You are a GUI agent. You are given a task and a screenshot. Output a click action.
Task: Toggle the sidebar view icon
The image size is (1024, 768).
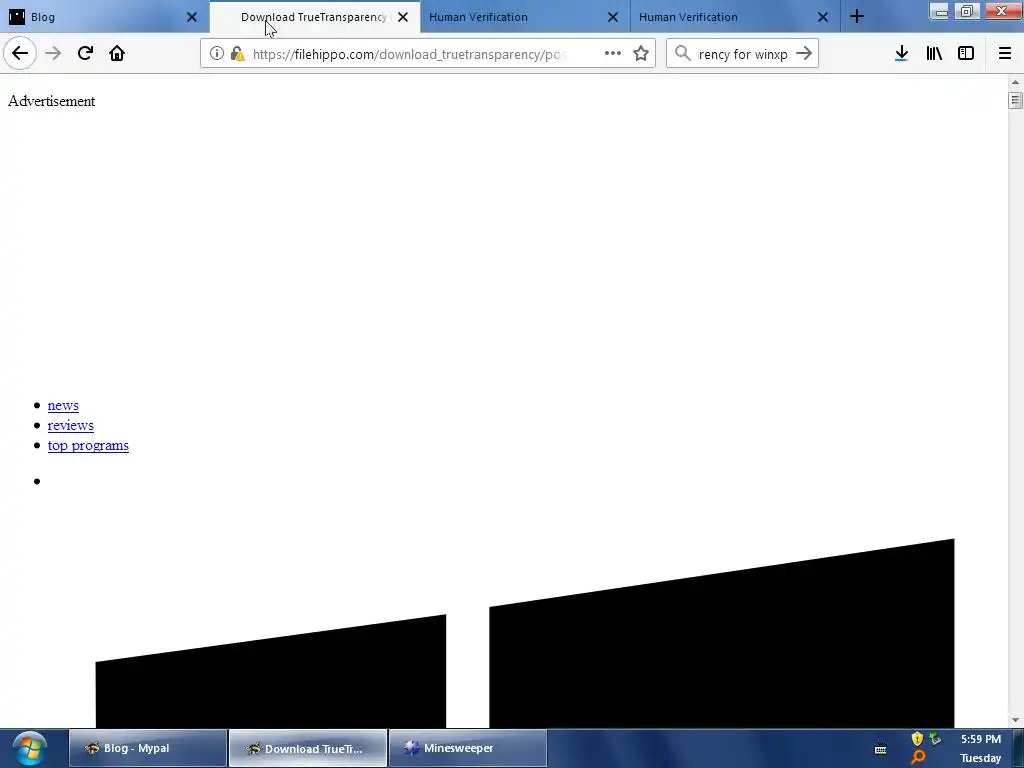point(966,54)
